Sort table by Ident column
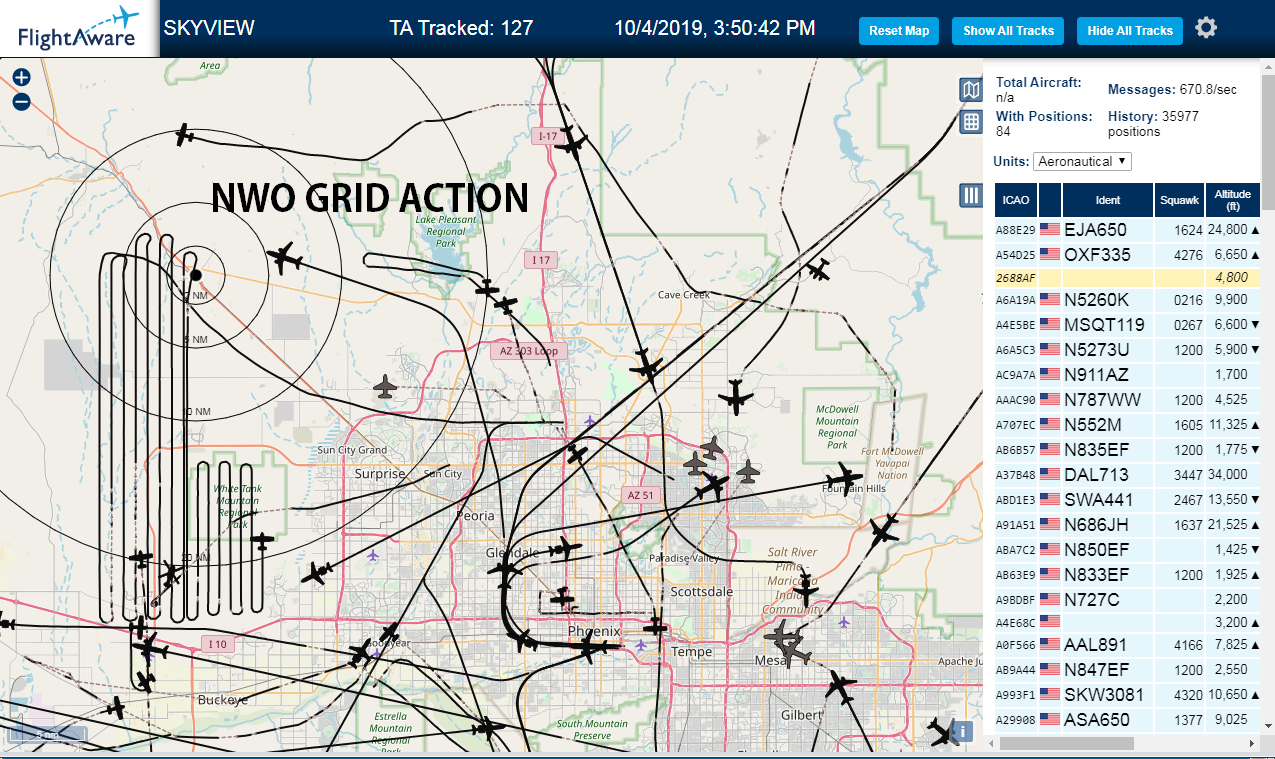Screen dimensions: 1275x759 pos(1108,200)
